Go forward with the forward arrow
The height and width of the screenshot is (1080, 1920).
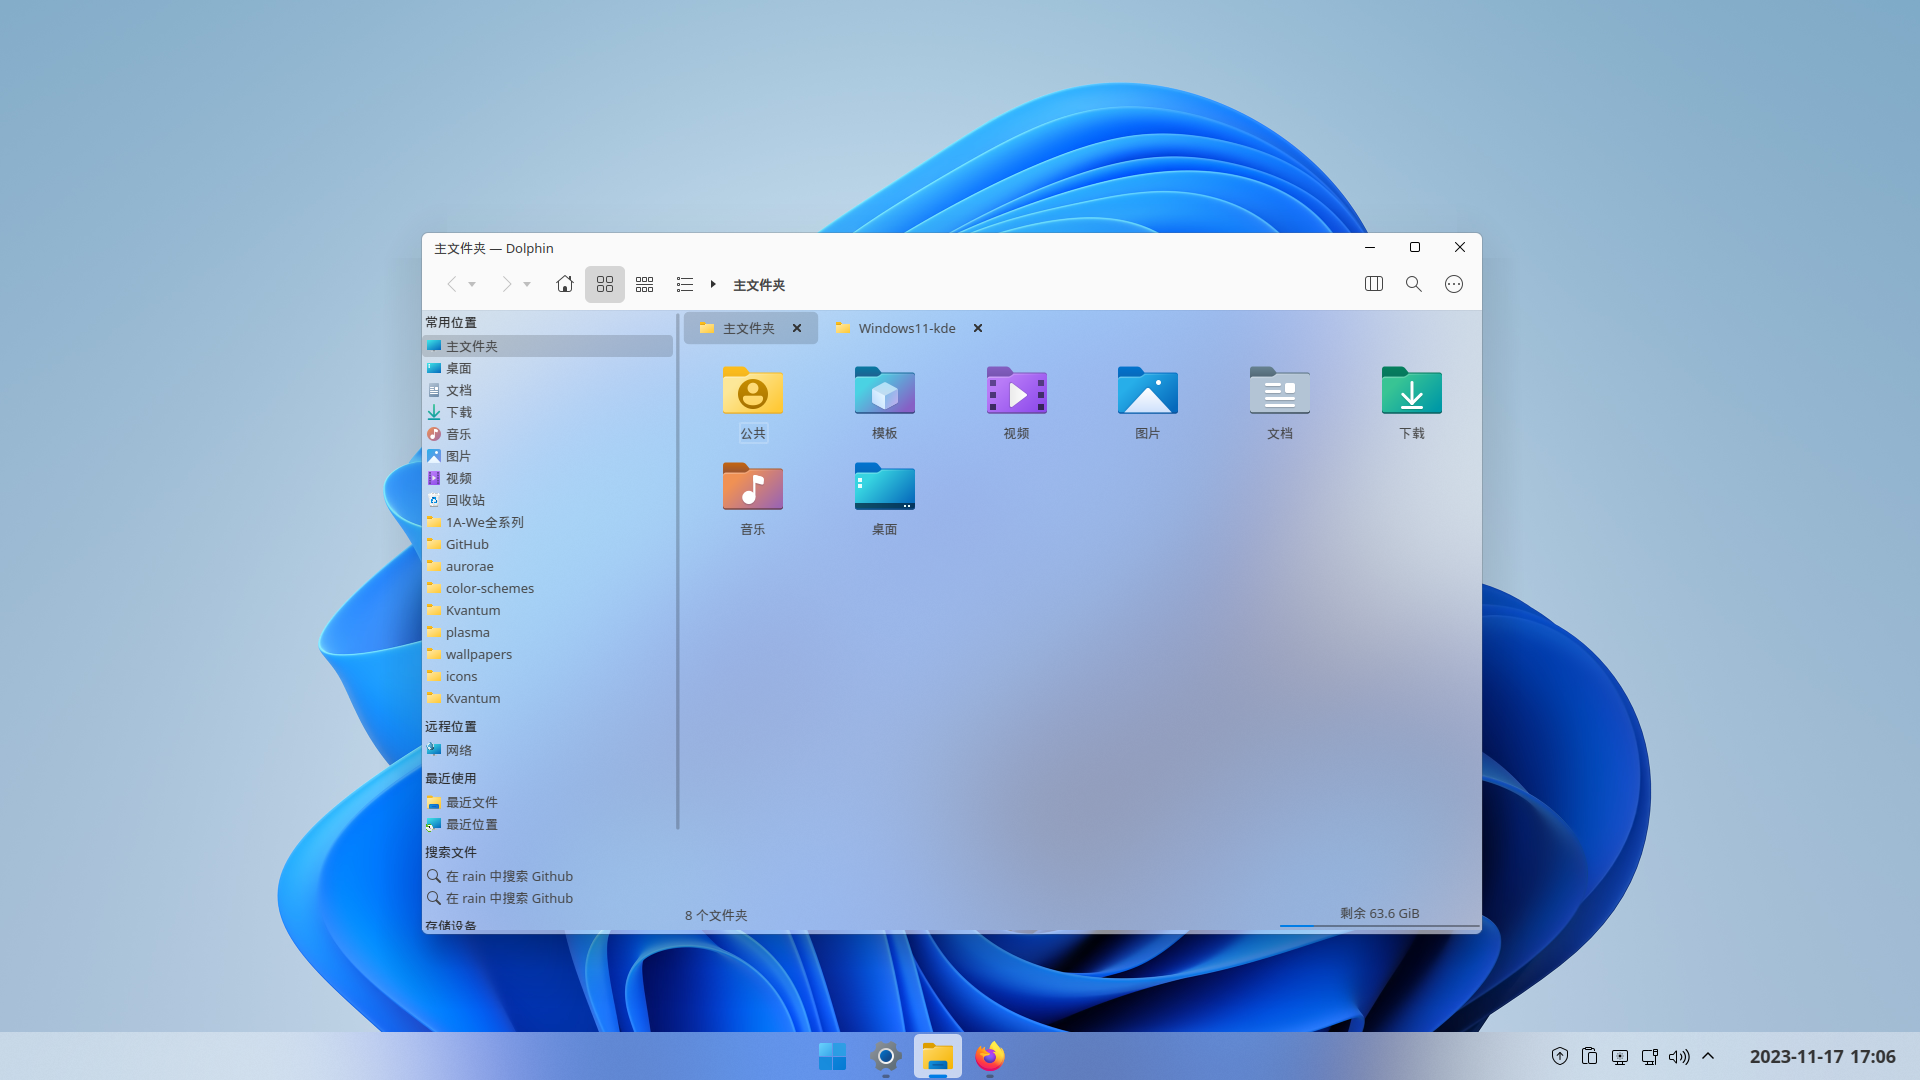[x=506, y=285]
